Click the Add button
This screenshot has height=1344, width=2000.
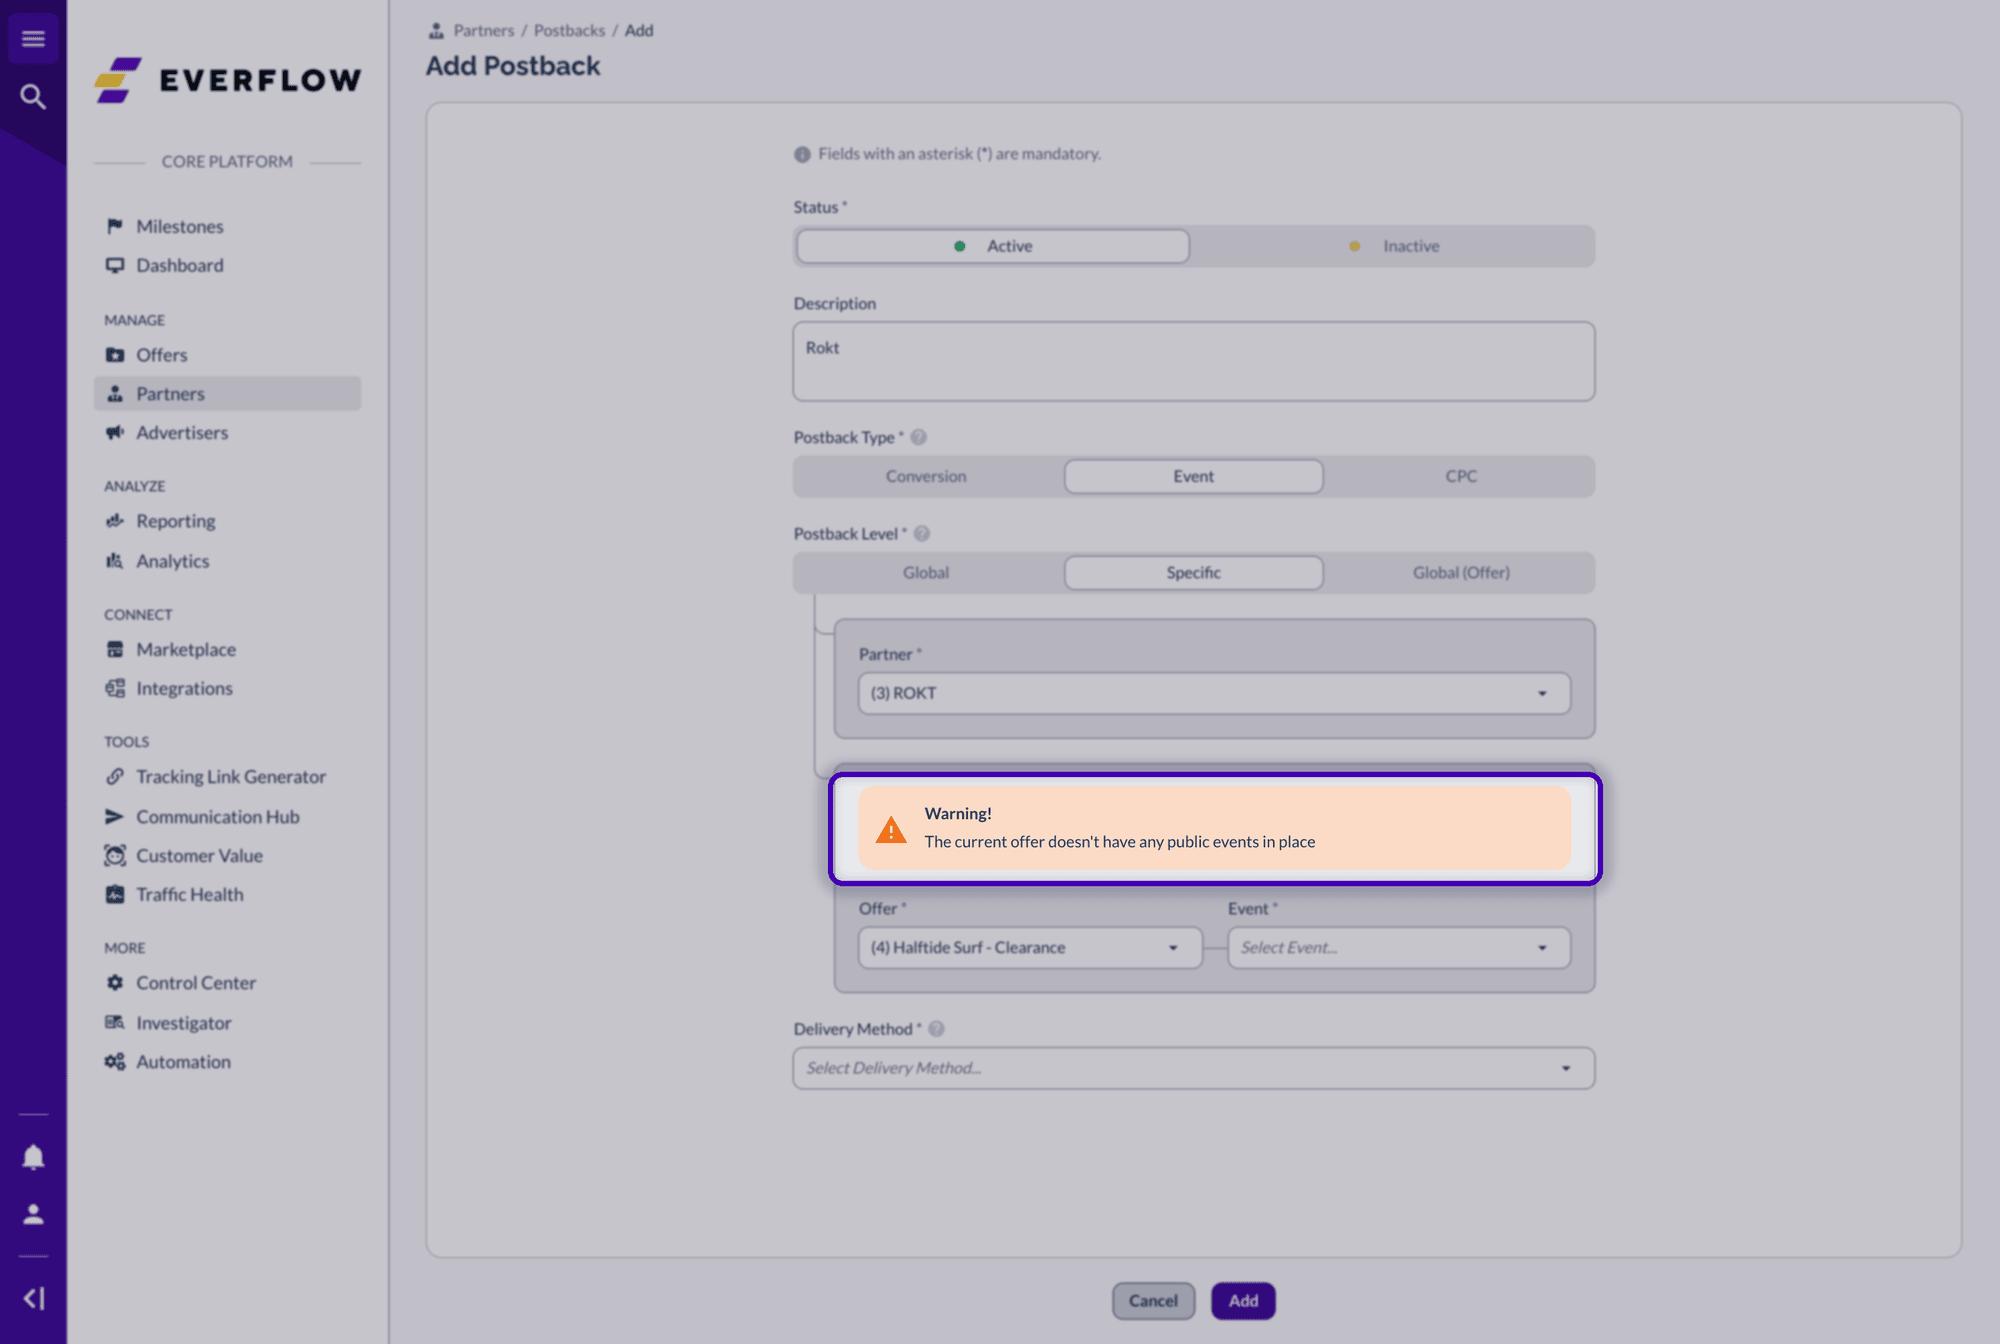click(x=1243, y=1301)
